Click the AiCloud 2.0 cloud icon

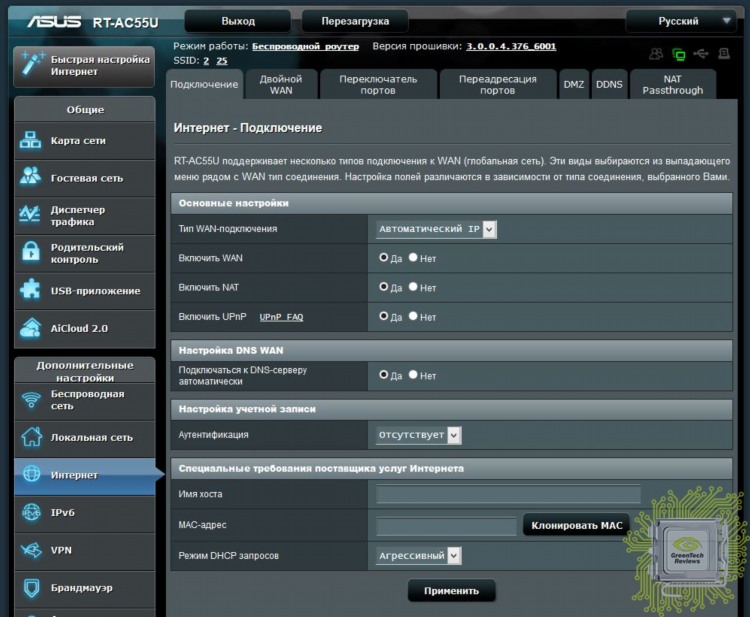tap(31, 328)
